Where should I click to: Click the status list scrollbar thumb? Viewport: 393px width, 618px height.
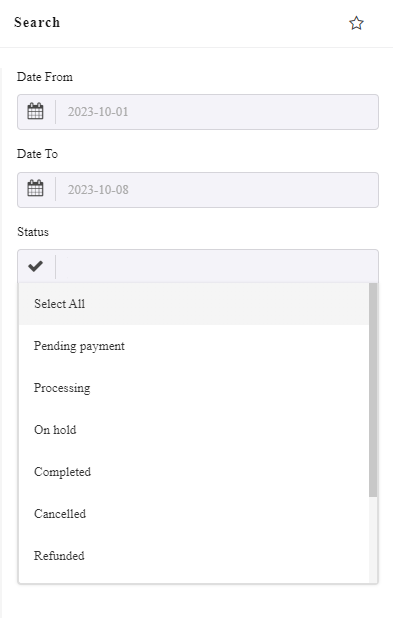[373, 390]
